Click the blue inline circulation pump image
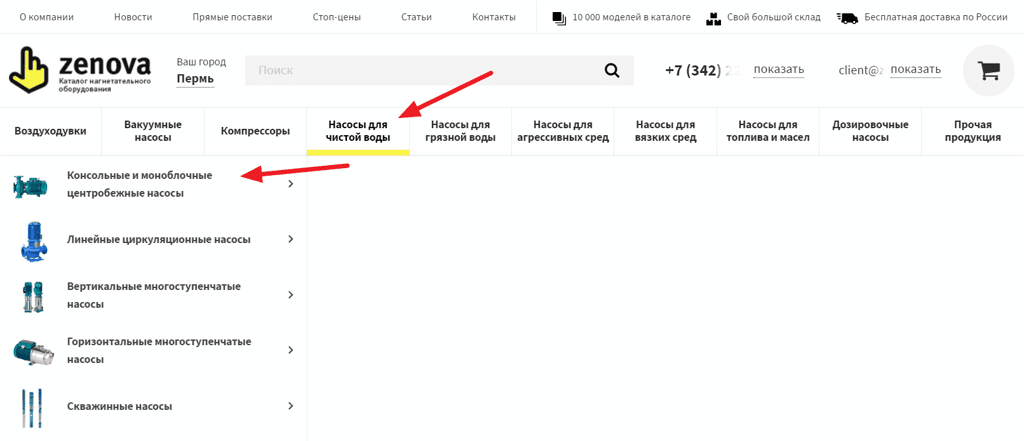1024x441 pixels. pyautogui.click(x=33, y=240)
